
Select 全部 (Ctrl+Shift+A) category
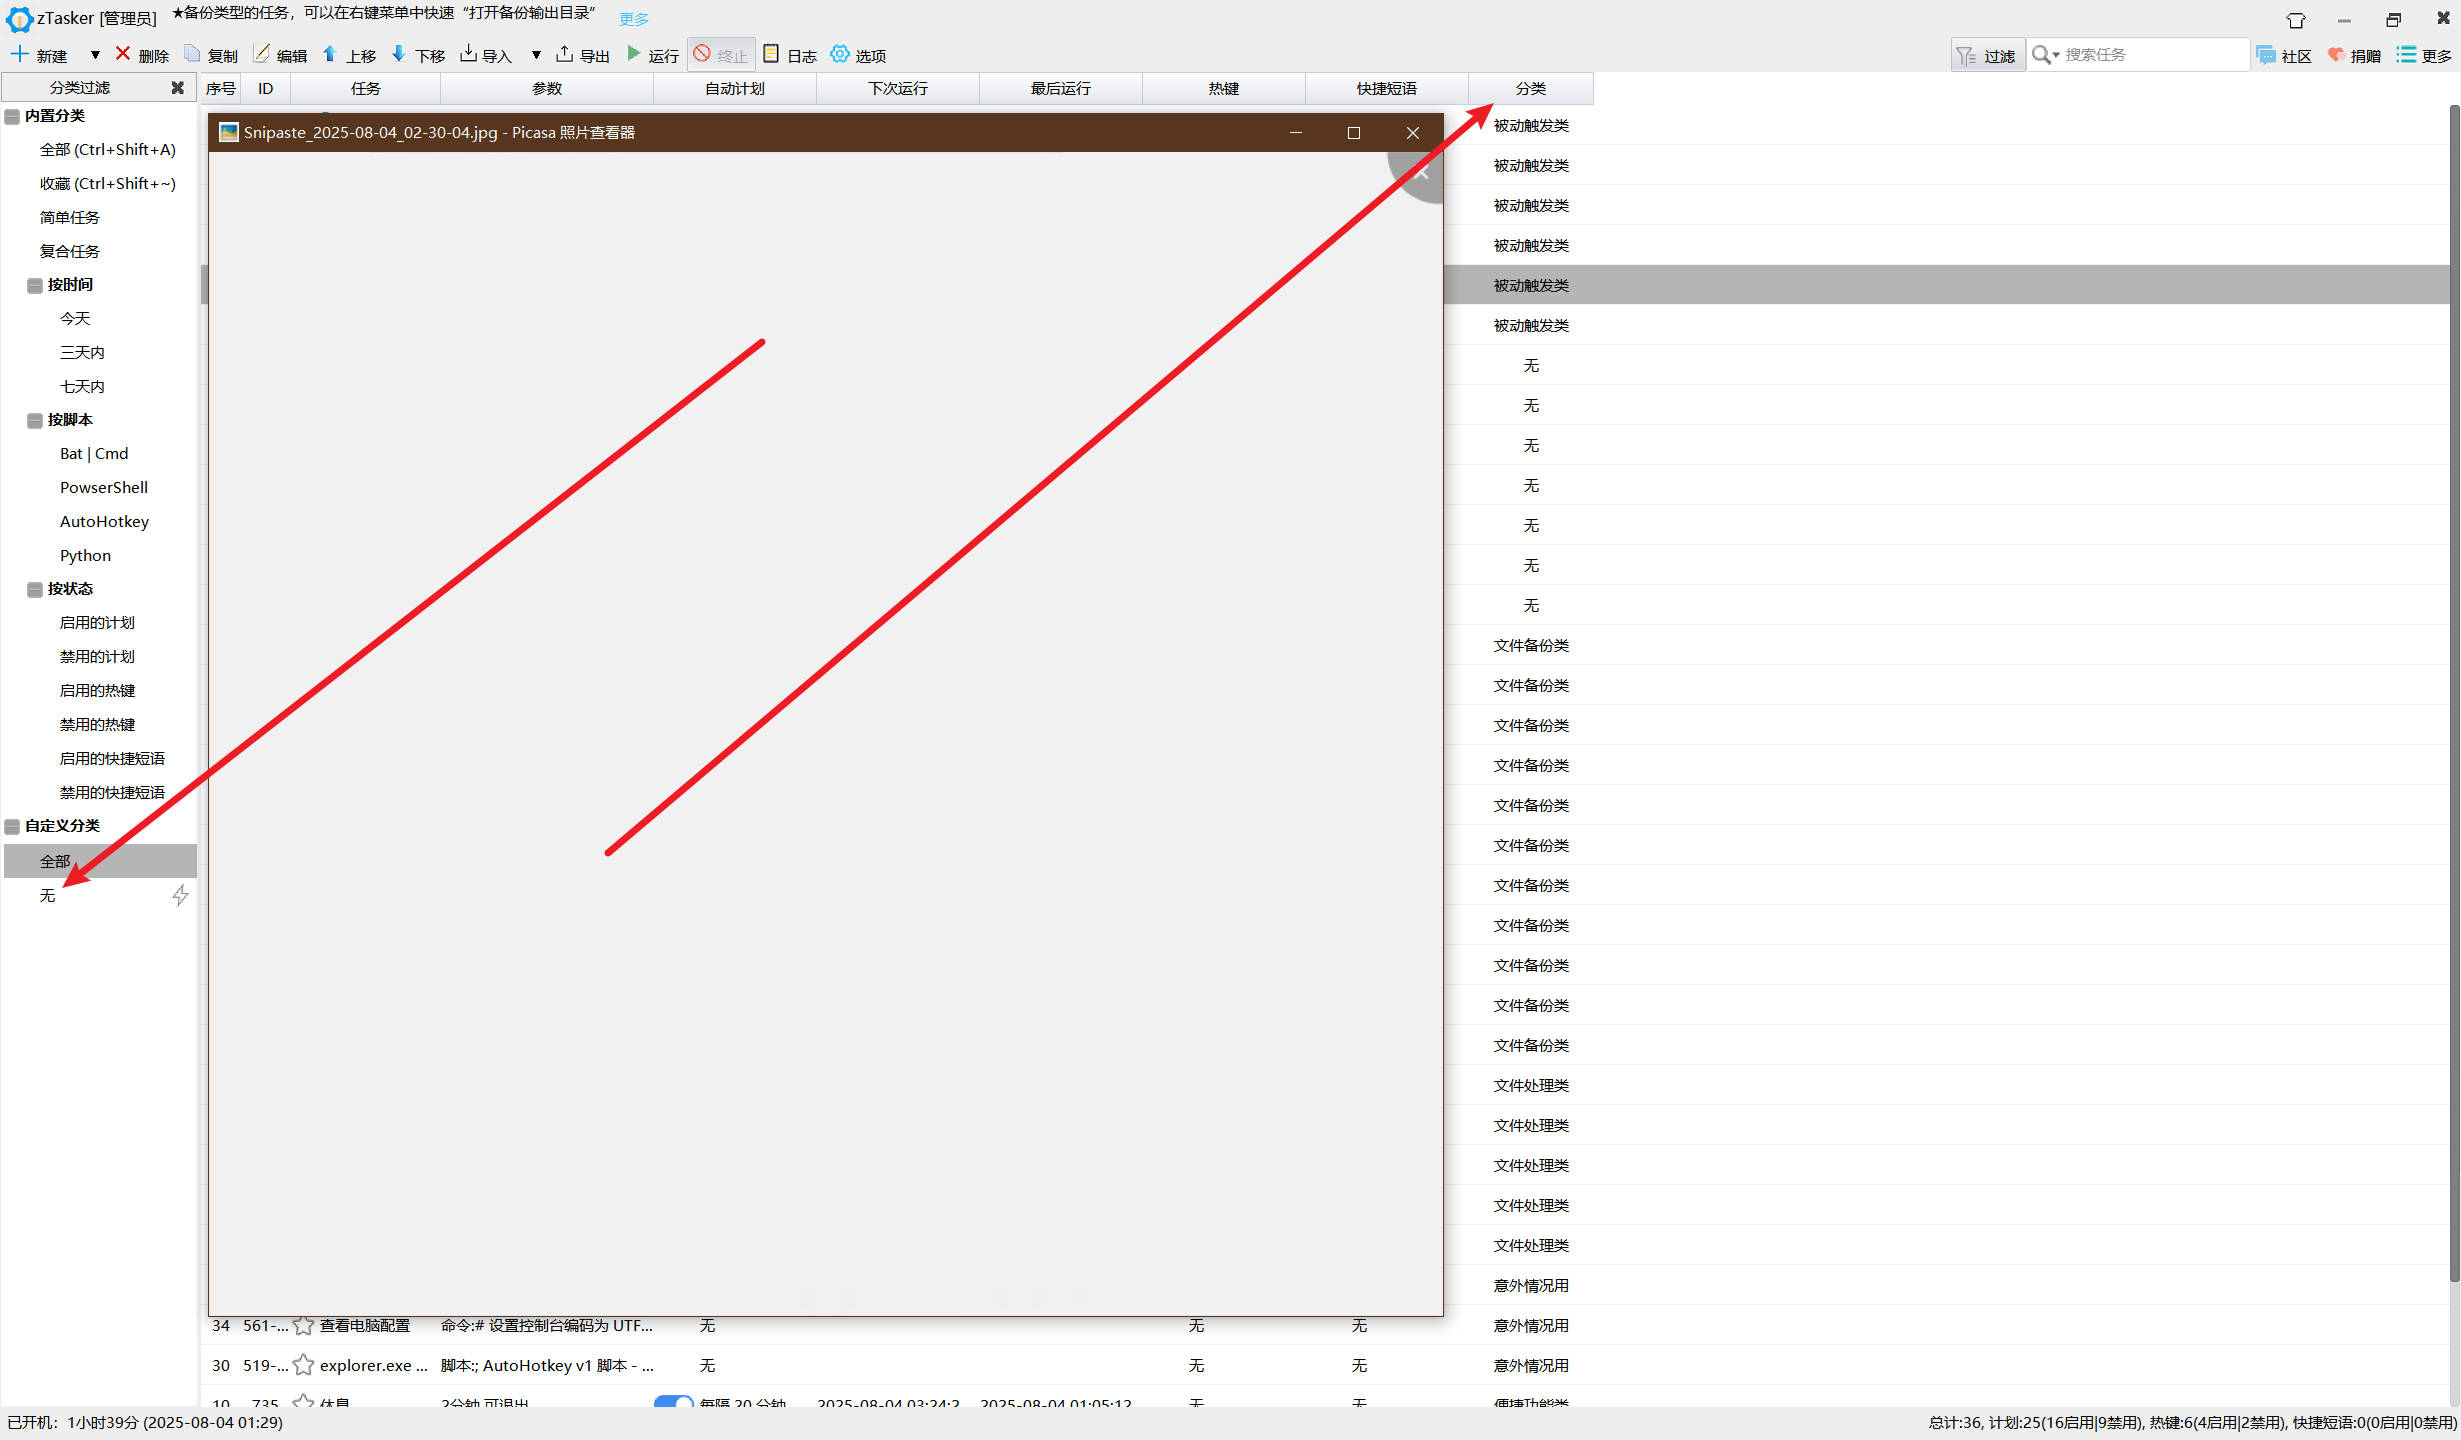pyautogui.click(x=108, y=150)
